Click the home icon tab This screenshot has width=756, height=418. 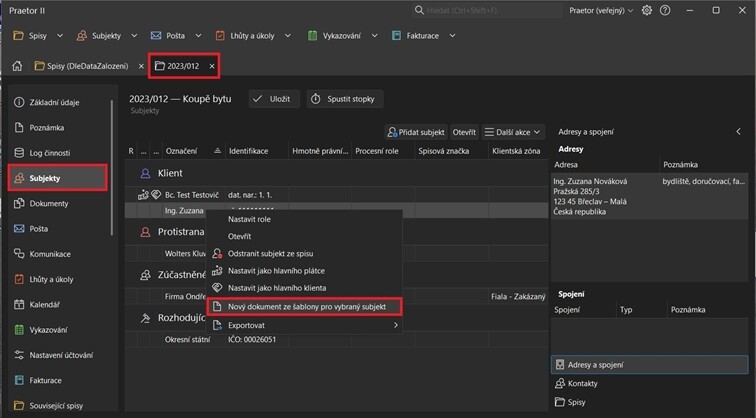tap(17, 66)
